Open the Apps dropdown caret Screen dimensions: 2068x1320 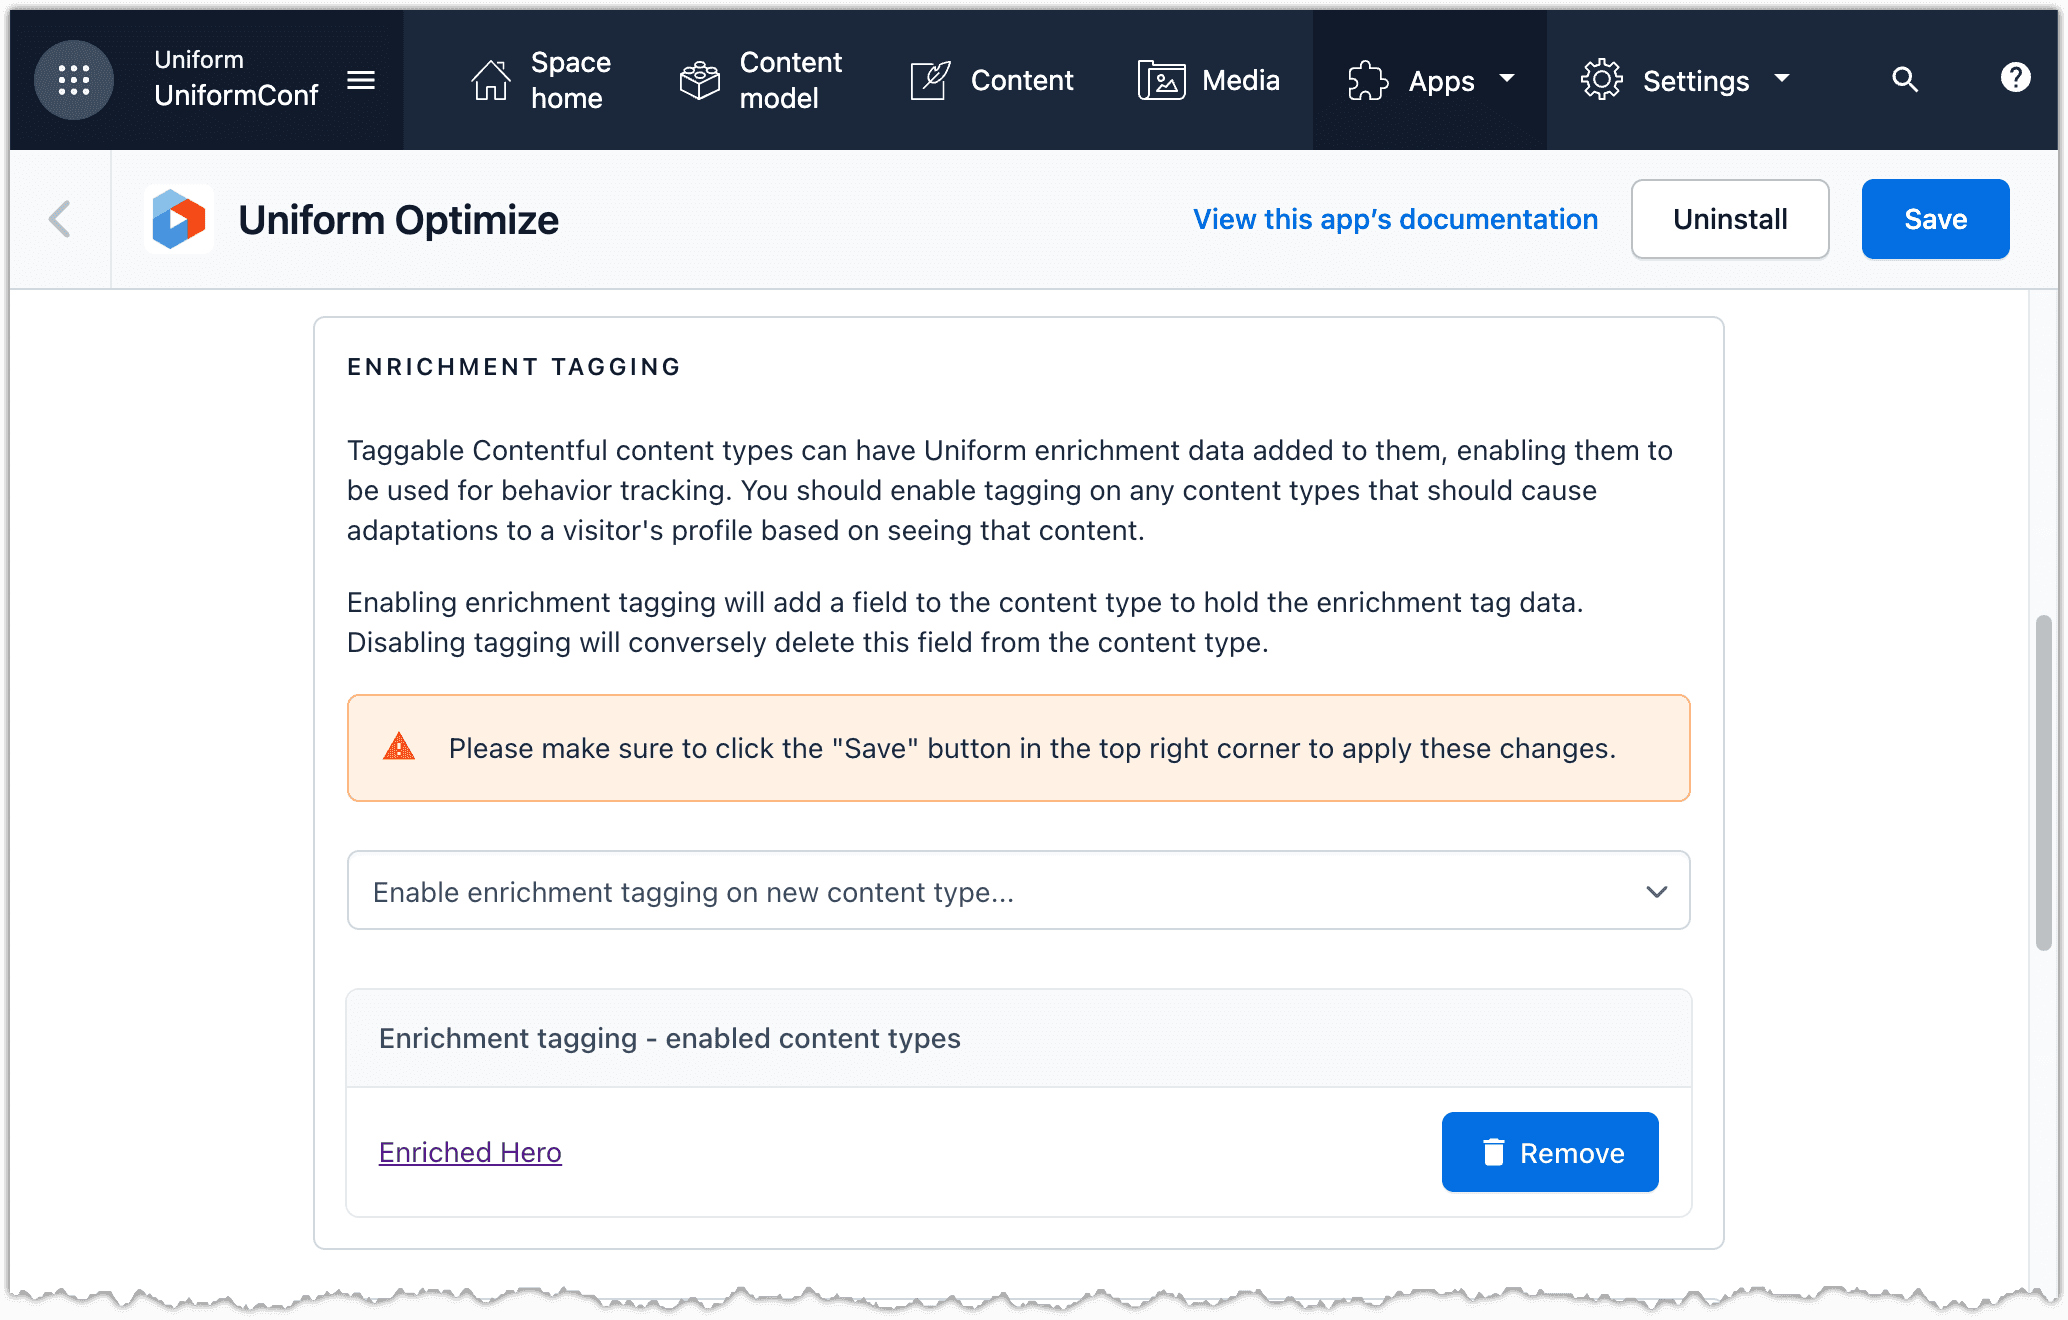(1507, 80)
